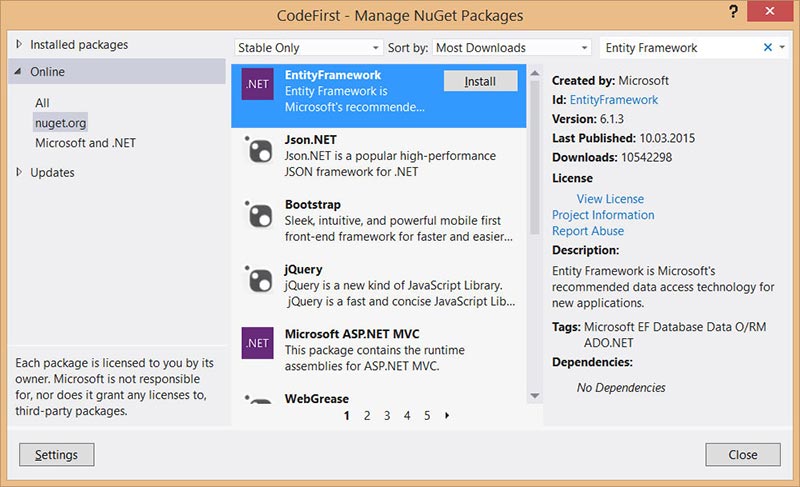Screen dimensions: 800x487
Task: Click the package list scroll up arrow
Action: click(535, 73)
